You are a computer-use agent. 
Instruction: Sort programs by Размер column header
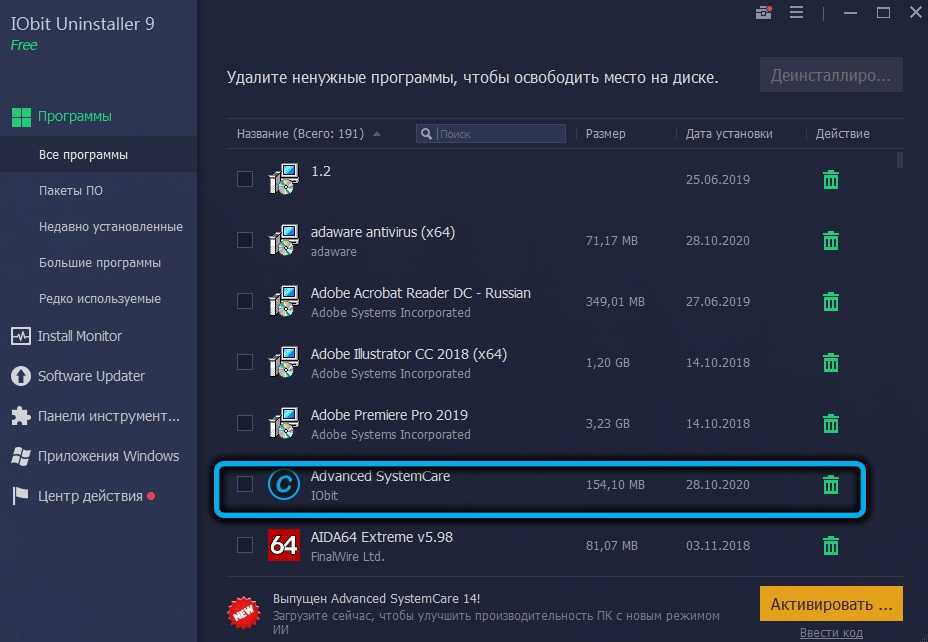606,134
